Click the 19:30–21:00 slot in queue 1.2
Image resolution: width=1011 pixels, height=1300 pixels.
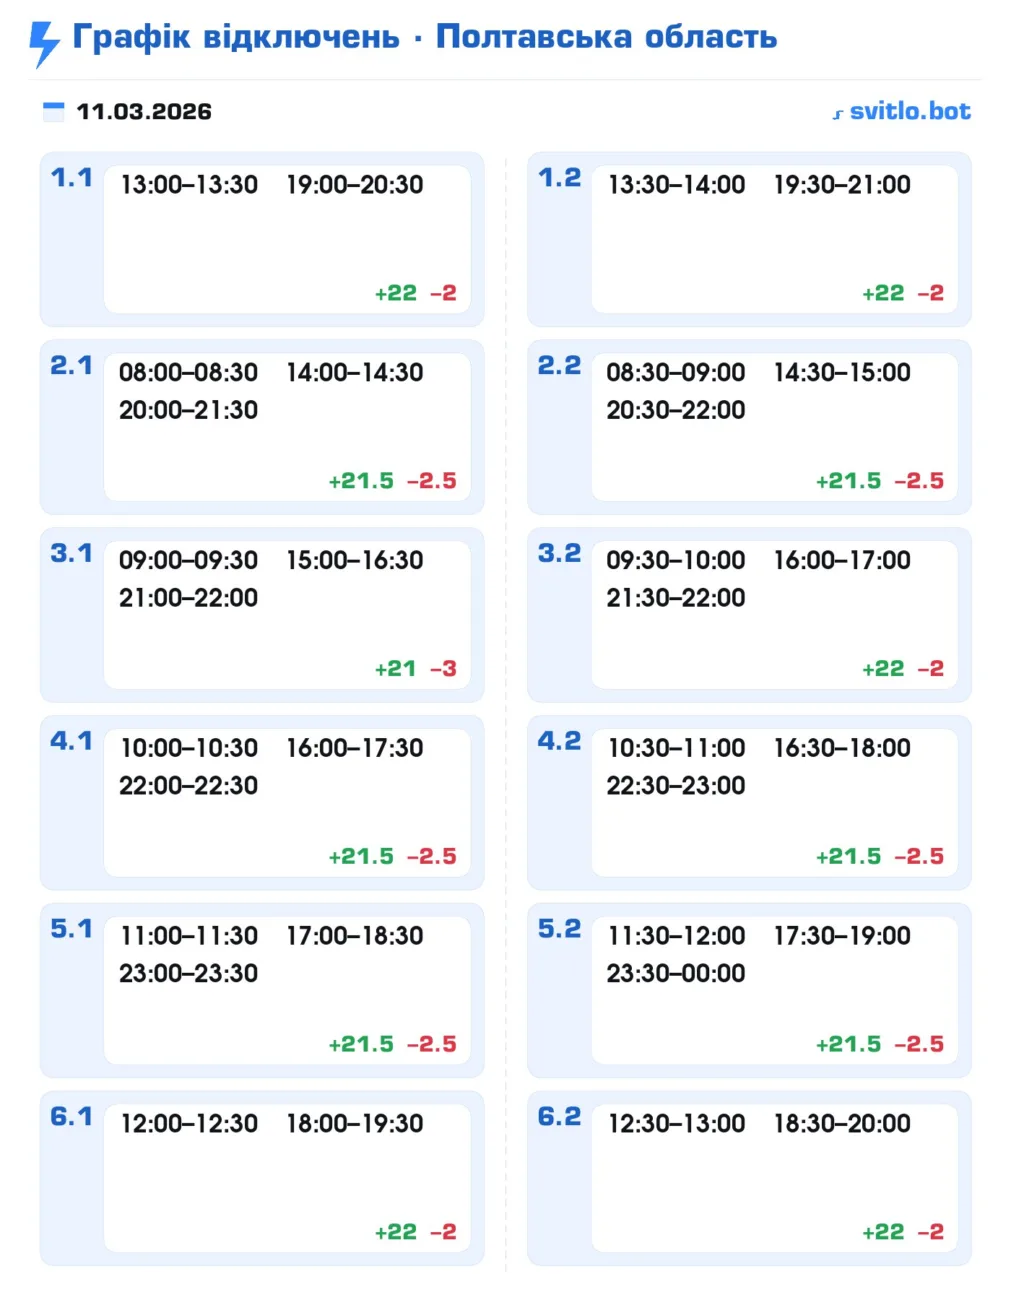842,185
